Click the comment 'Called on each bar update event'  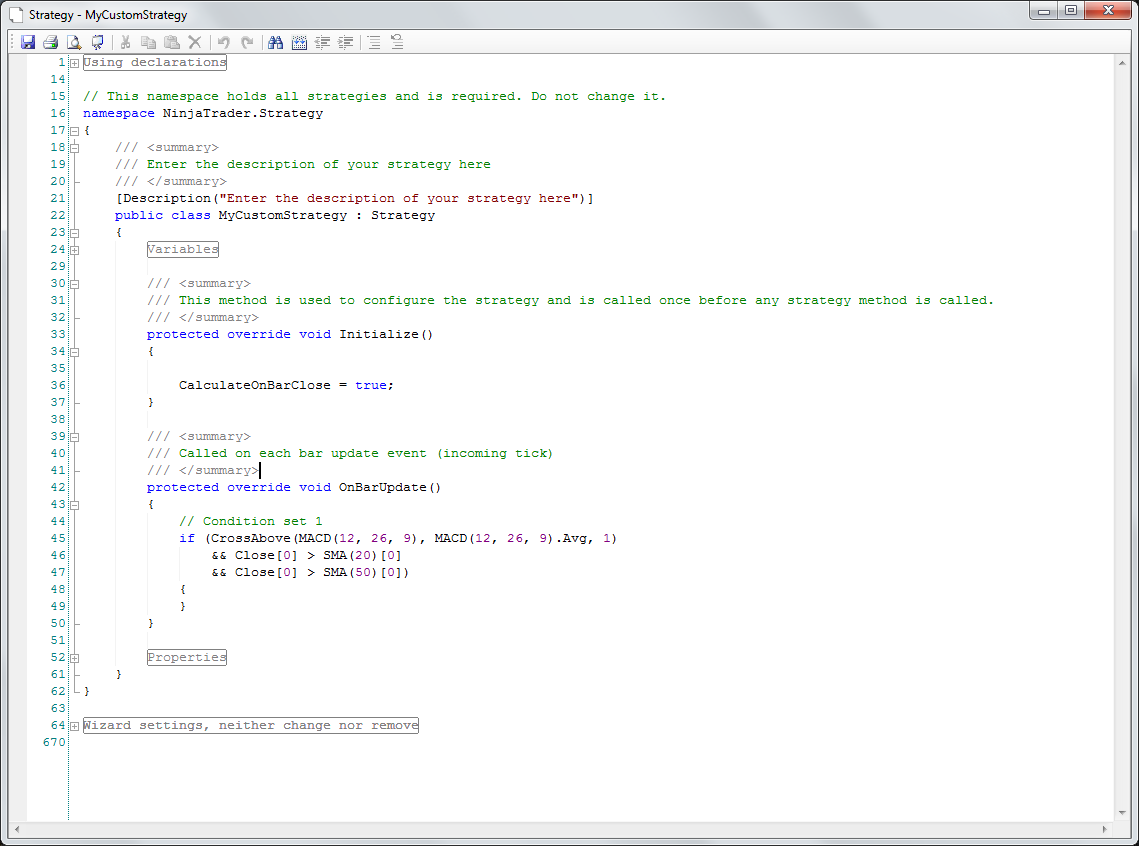pyautogui.click(x=350, y=454)
